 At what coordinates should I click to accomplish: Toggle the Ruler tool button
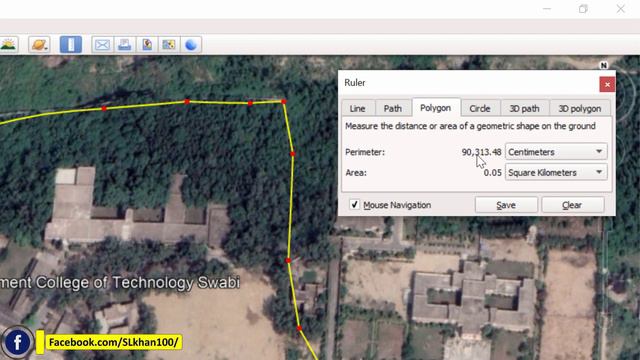point(71,44)
